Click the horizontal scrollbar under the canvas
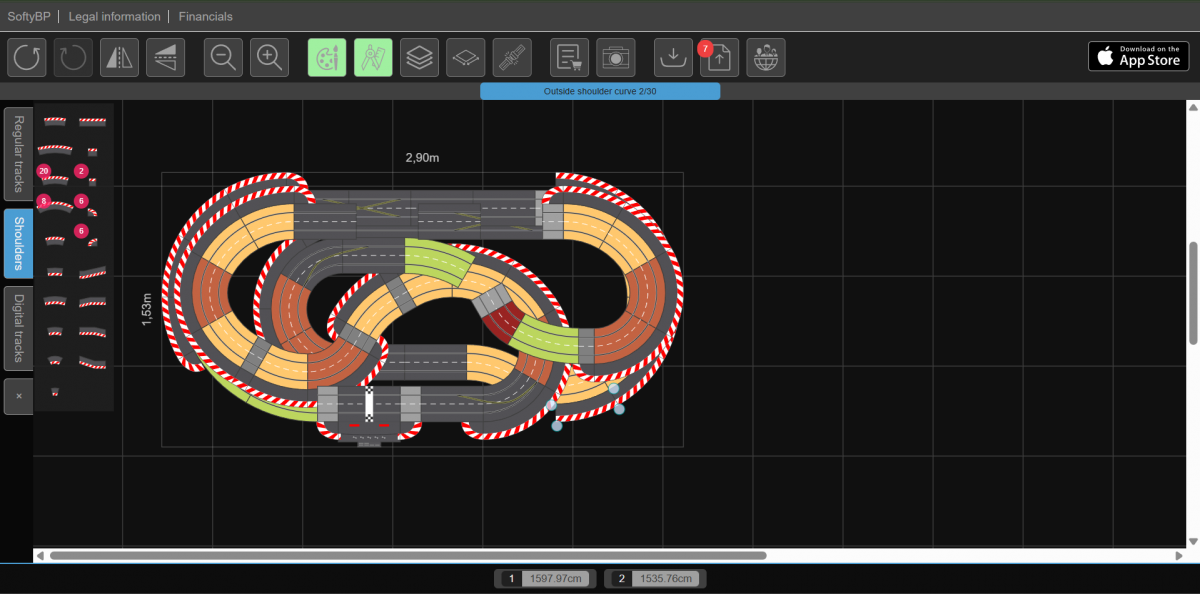 (408, 555)
